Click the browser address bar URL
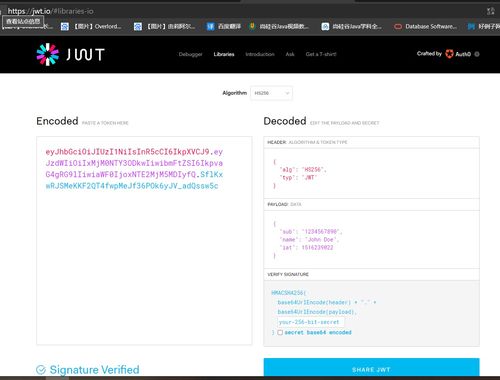Viewport: 500px width, 380px height. point(50,11)
